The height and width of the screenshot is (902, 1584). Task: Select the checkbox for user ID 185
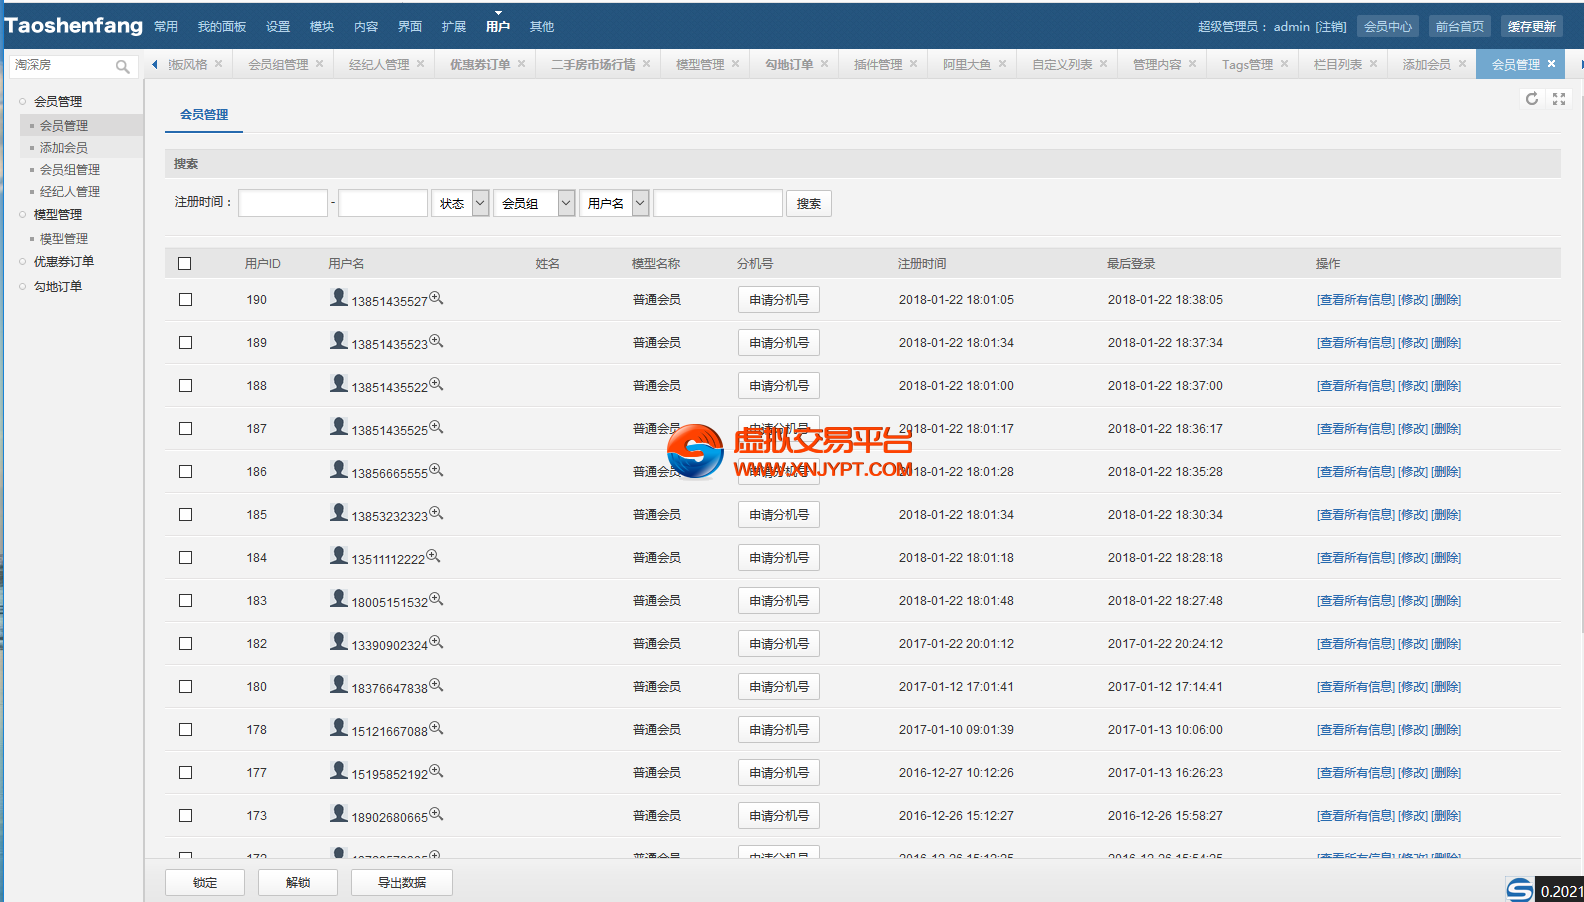click(185, 515)
